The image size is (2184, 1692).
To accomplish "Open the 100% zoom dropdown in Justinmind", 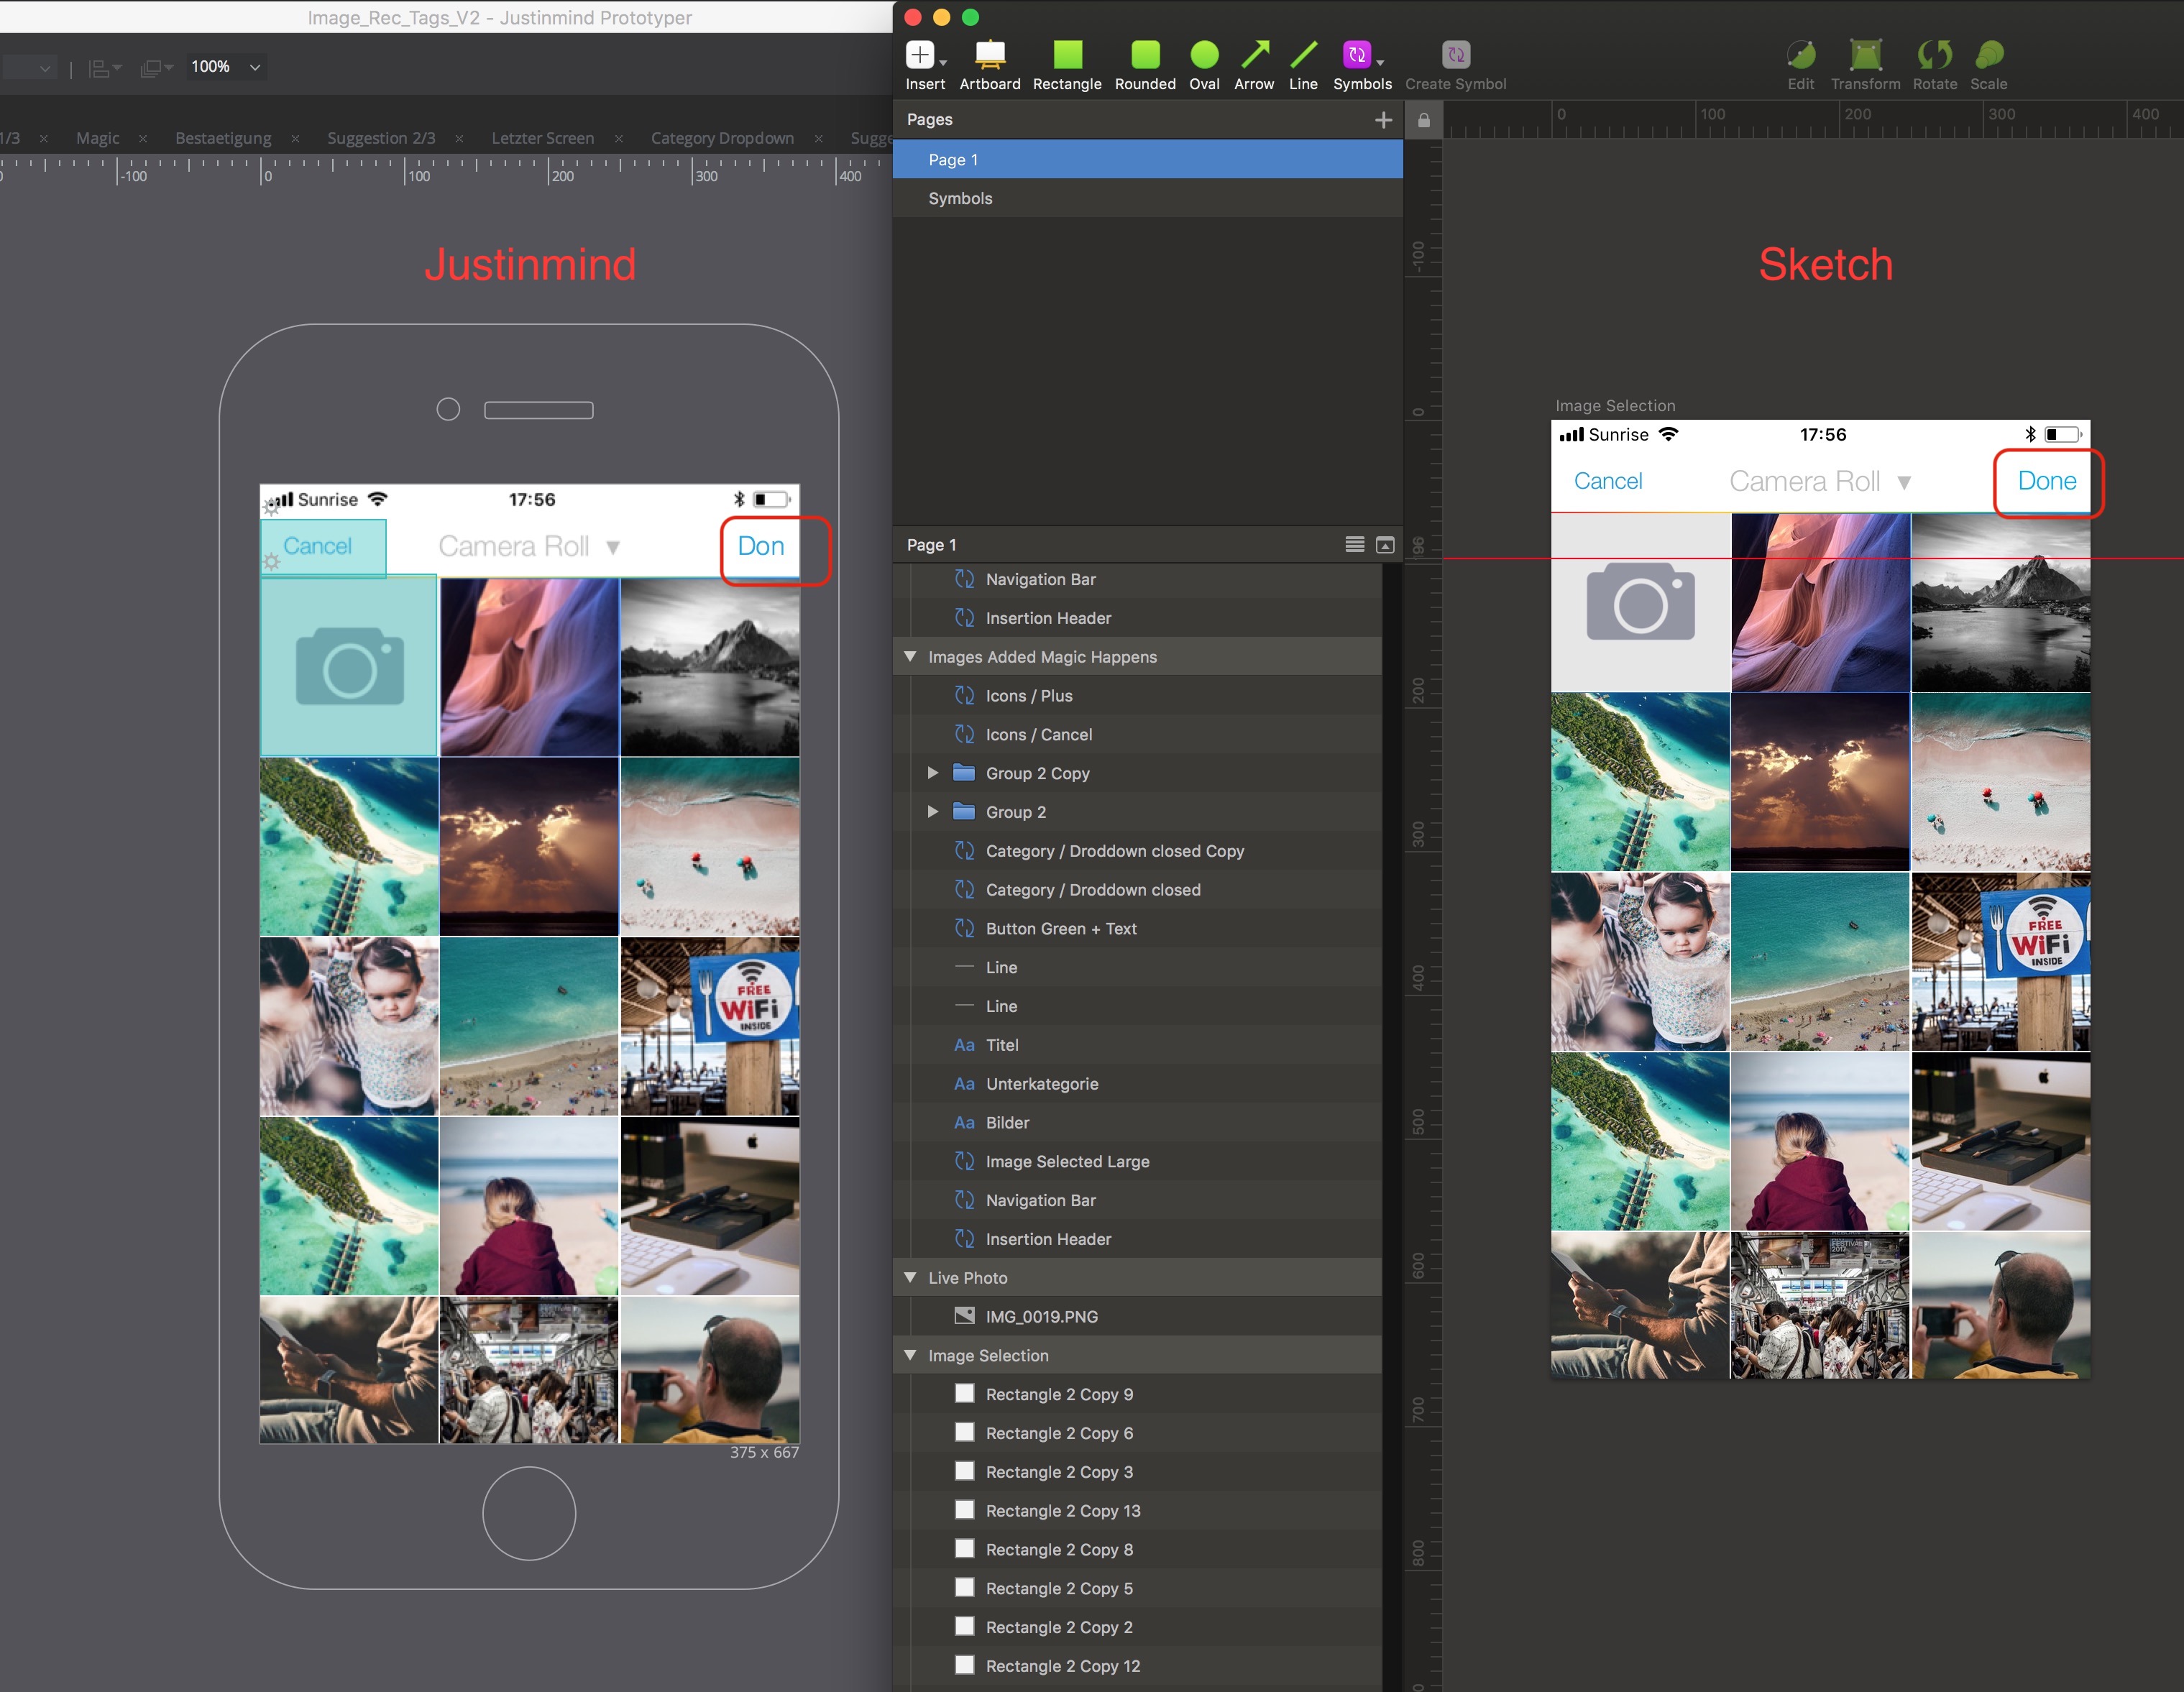I will tap(254, 67).
